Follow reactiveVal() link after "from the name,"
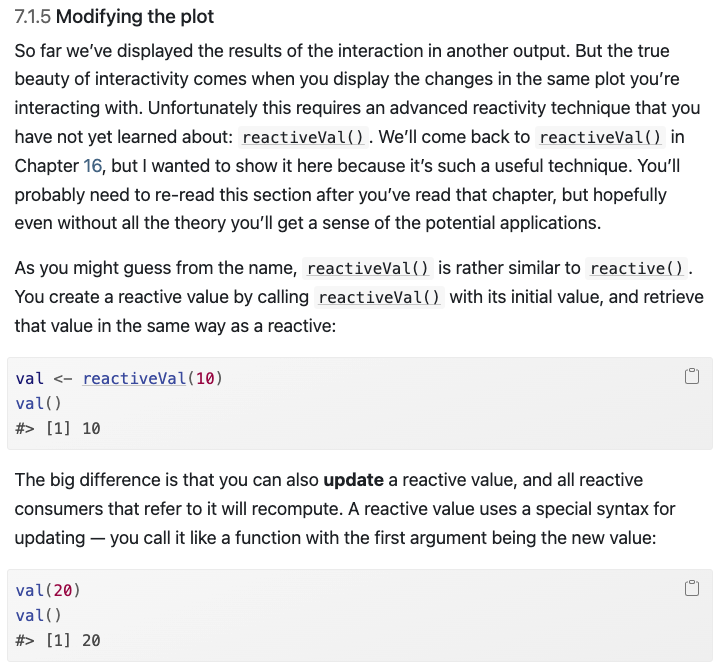The image size is (719, 672). (x=367, y=269)
